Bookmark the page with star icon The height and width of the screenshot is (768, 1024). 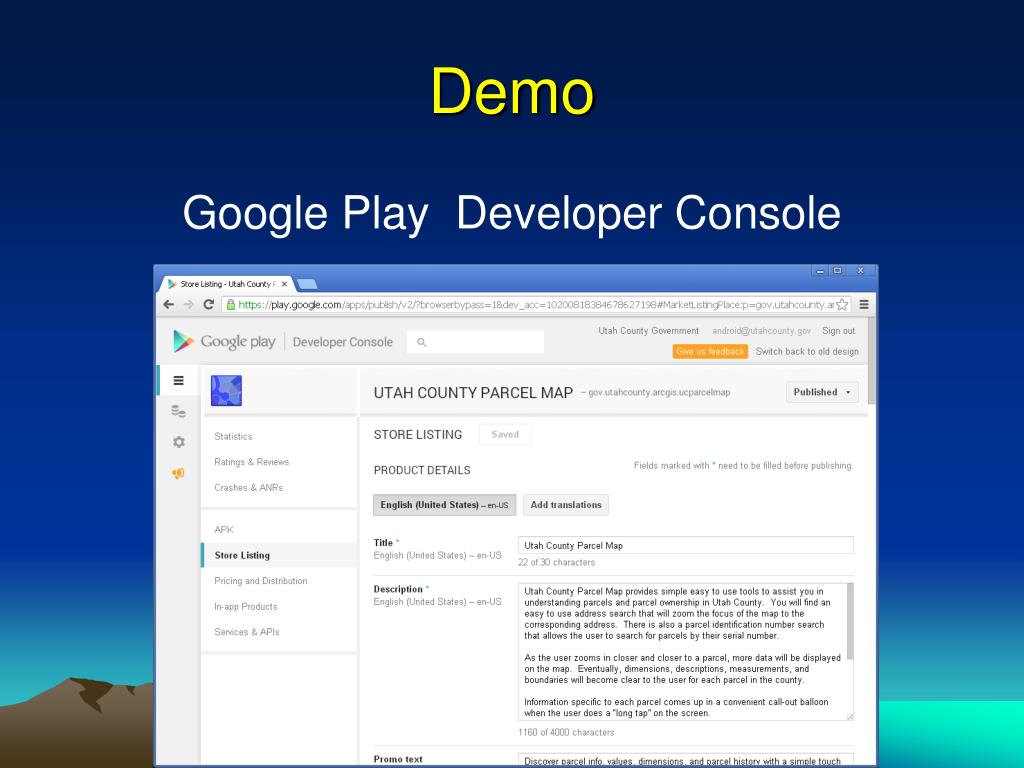pos(842,304)
